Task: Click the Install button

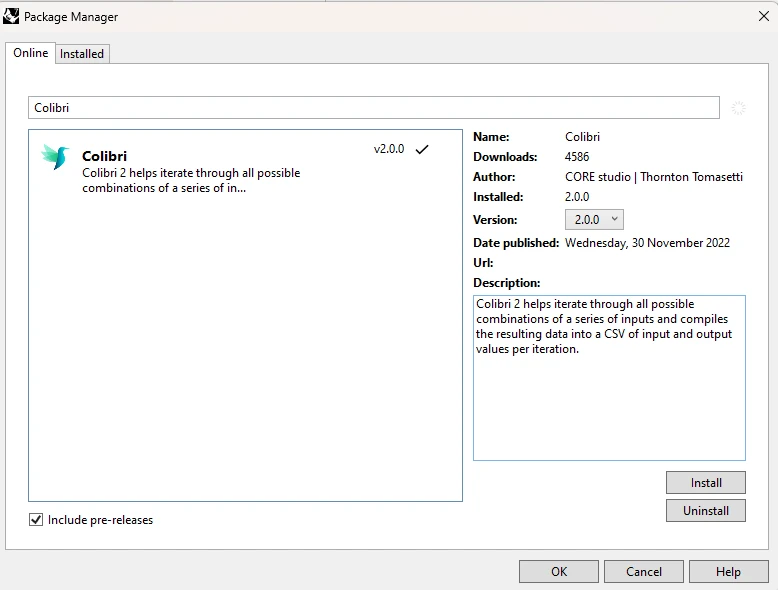Action: pyautogui.click(x=706, y=482)
